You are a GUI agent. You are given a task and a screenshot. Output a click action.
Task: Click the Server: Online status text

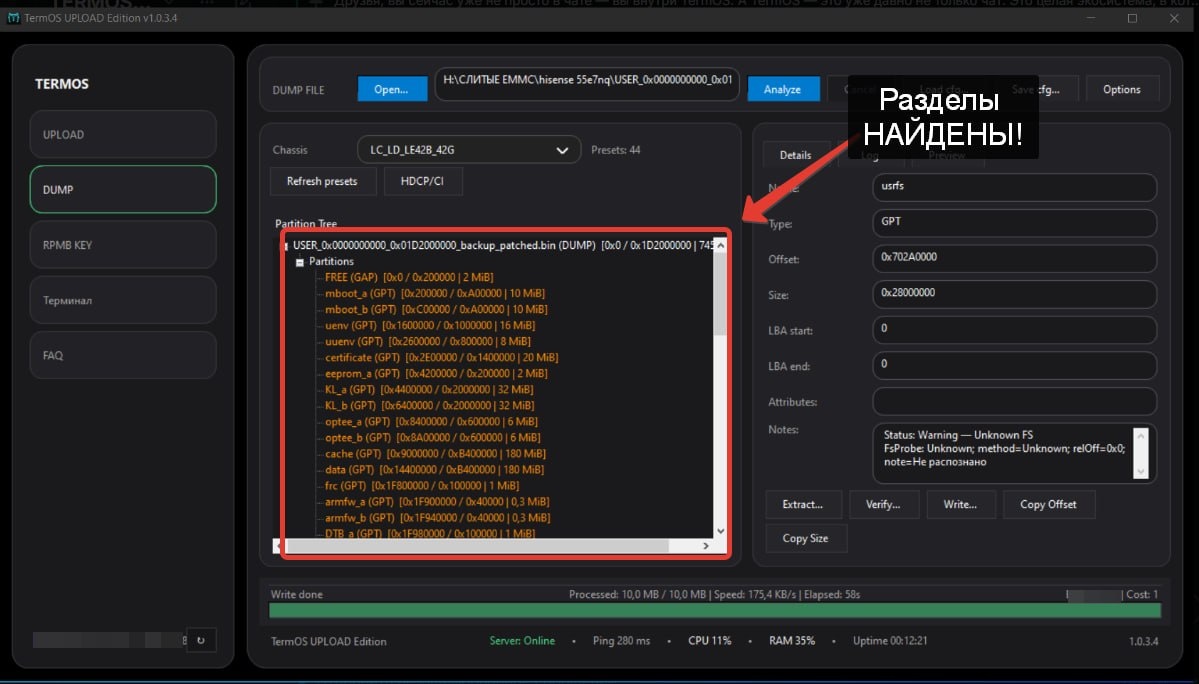click(522, 640)
